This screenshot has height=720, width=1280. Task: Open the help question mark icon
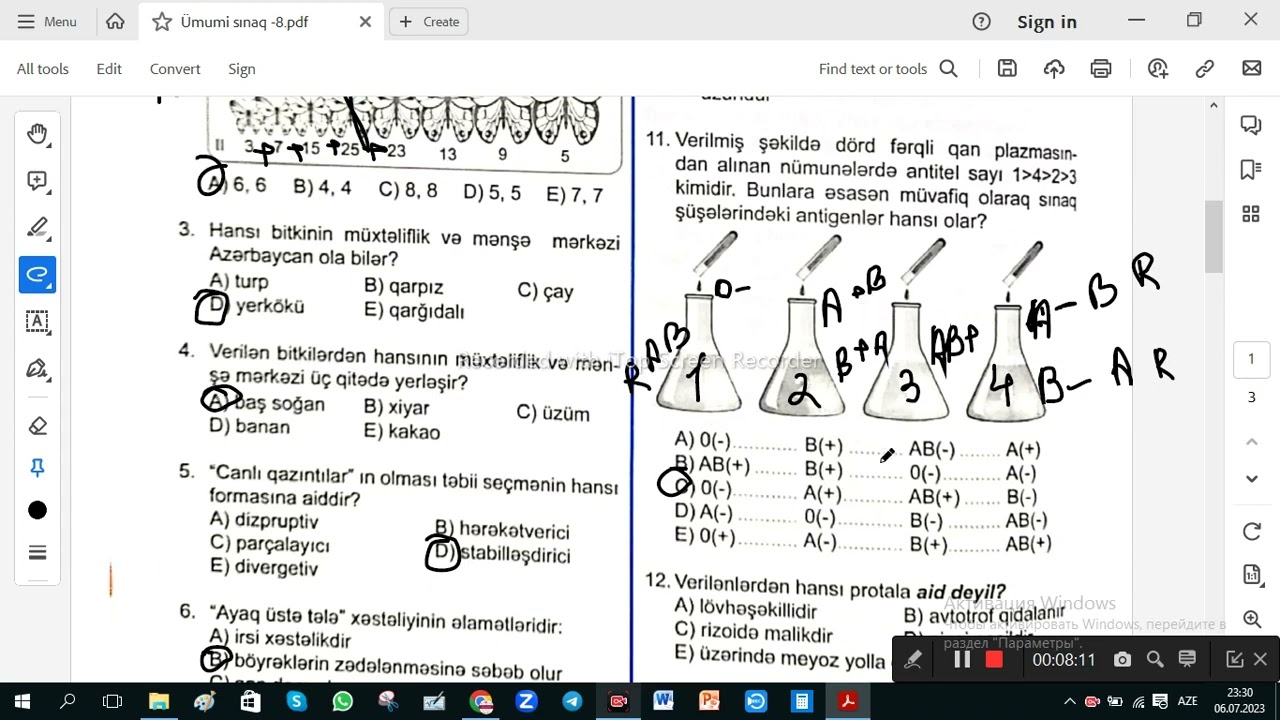pyautogui.click(x=981, y=21)
